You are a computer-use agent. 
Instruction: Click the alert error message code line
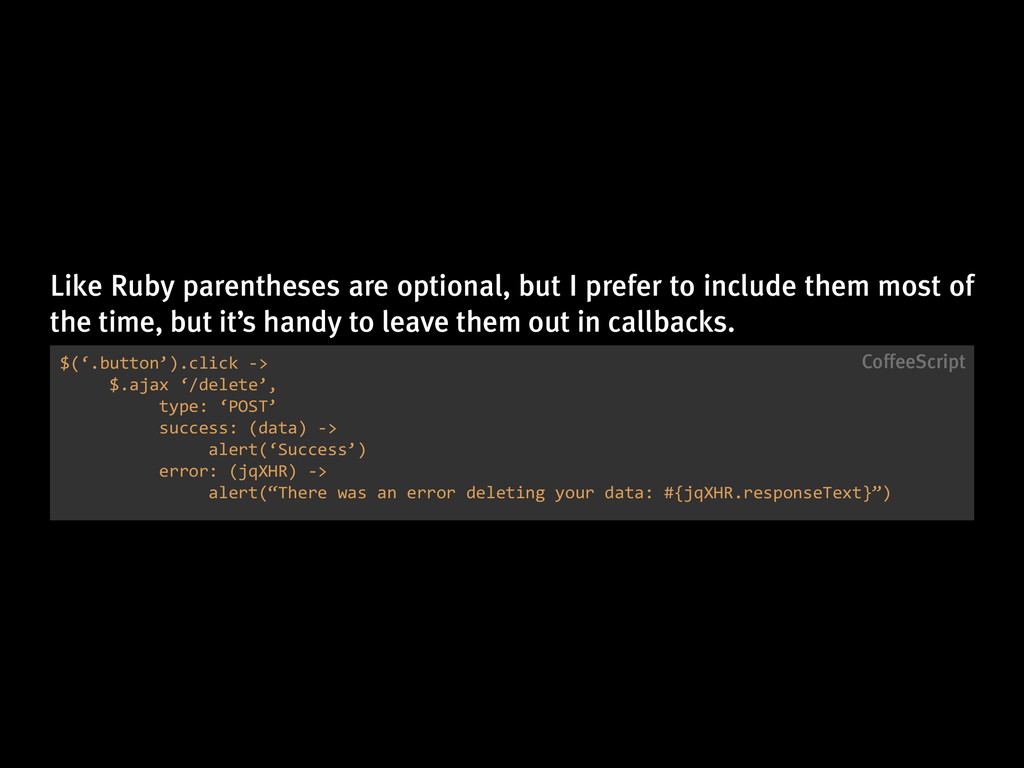[549, 492]
